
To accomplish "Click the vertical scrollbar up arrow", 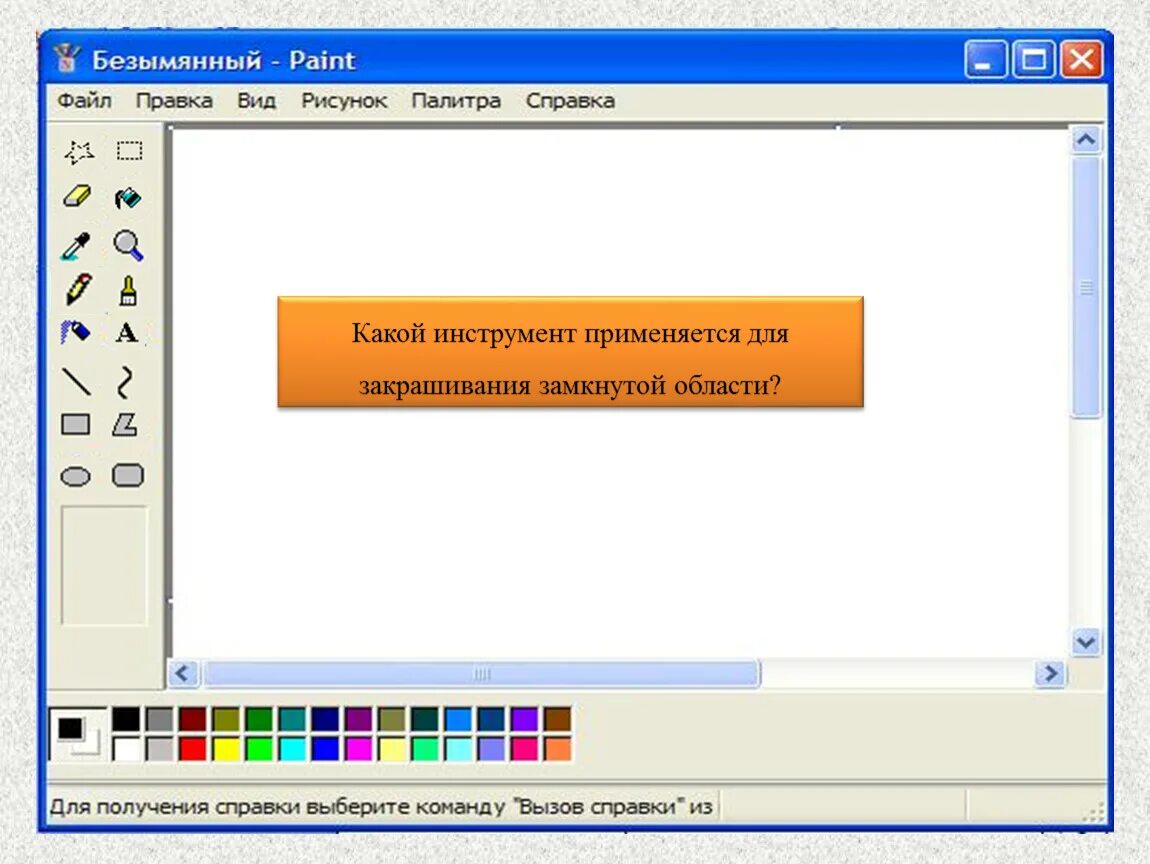I will (1086, 139).
